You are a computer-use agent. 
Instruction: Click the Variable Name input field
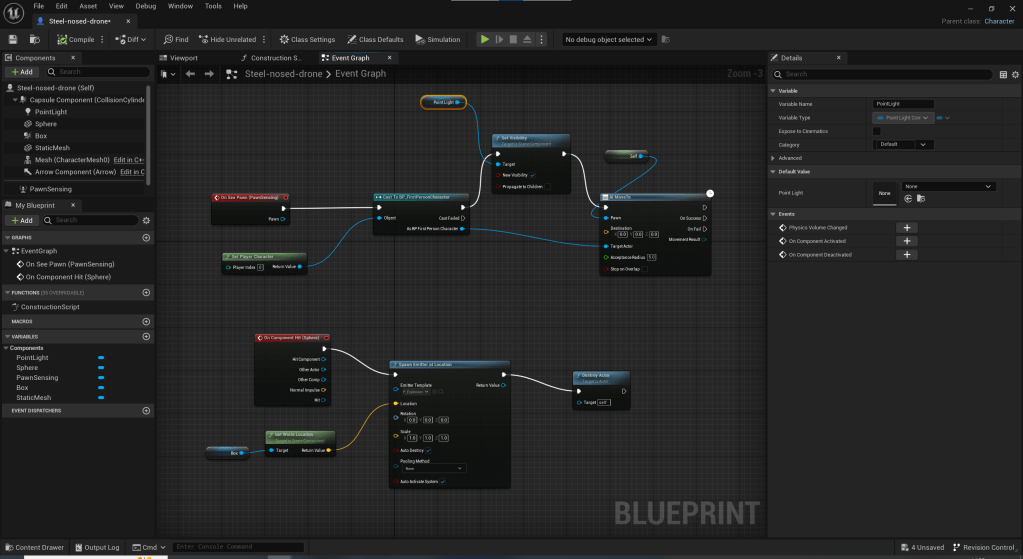coord(903,104)
